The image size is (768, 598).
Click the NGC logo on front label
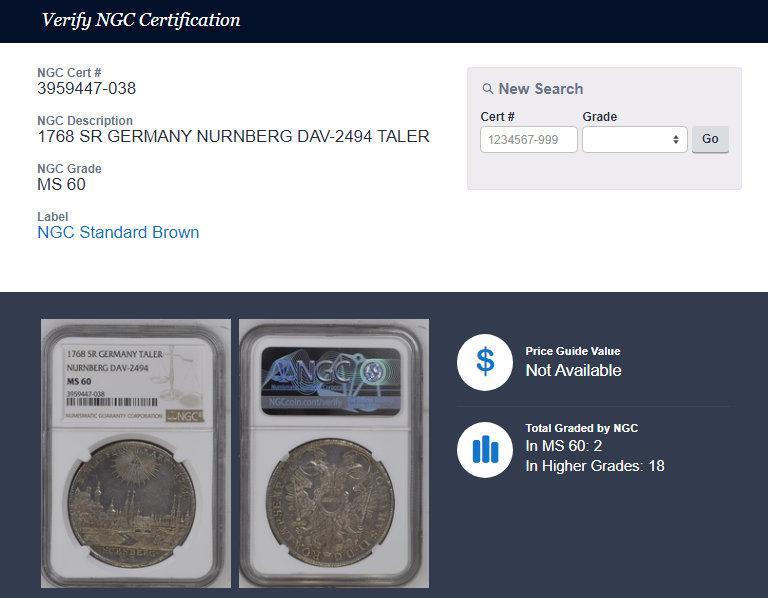pyautogui.click(x=185, y=416)
